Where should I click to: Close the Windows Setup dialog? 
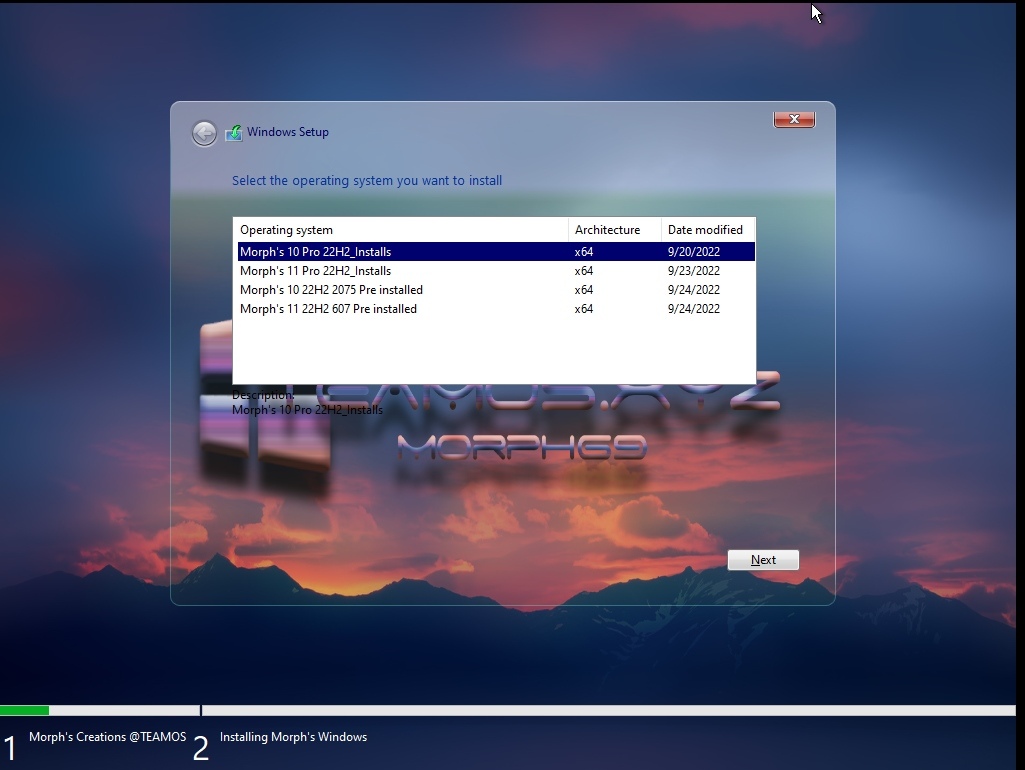[794, 119]
